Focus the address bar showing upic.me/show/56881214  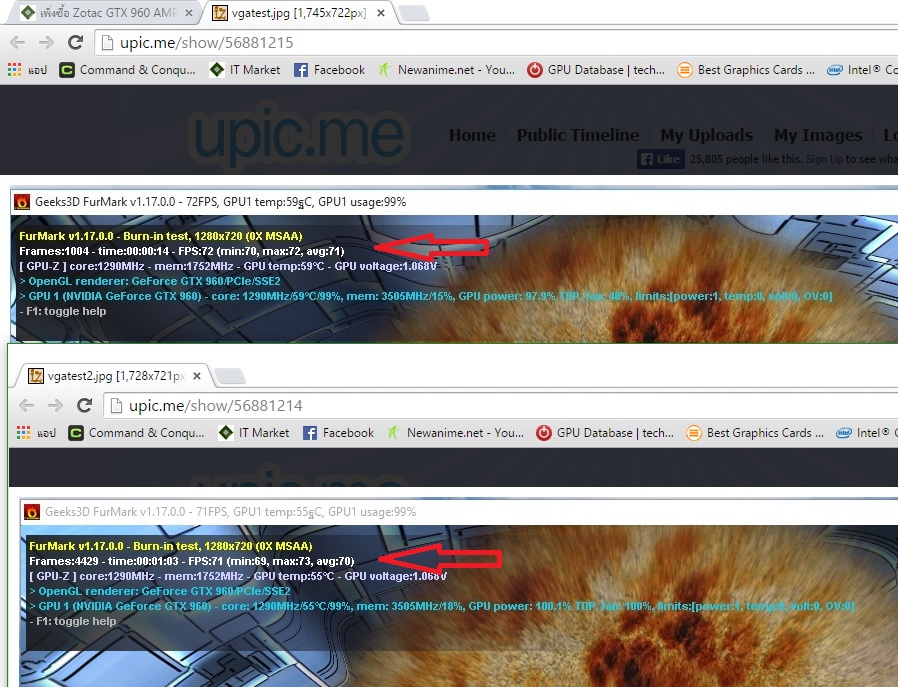coord(501,406)
